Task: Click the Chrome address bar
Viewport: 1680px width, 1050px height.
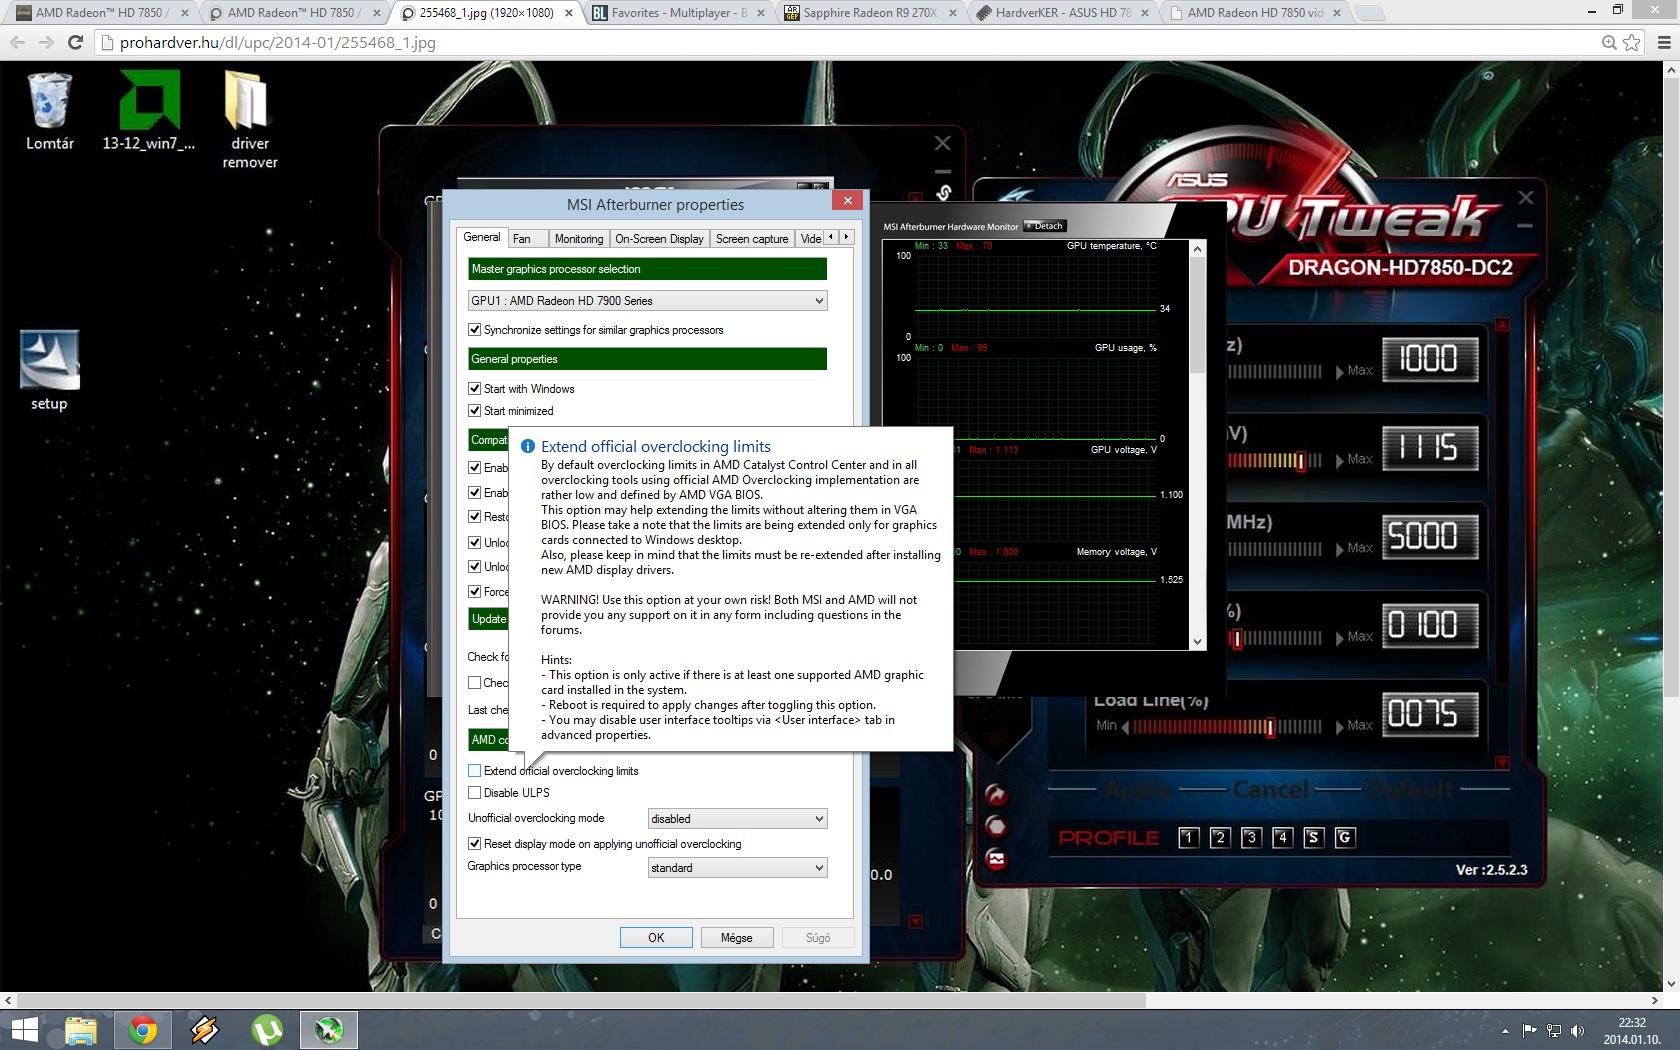Action: click(x=845, y=43)
